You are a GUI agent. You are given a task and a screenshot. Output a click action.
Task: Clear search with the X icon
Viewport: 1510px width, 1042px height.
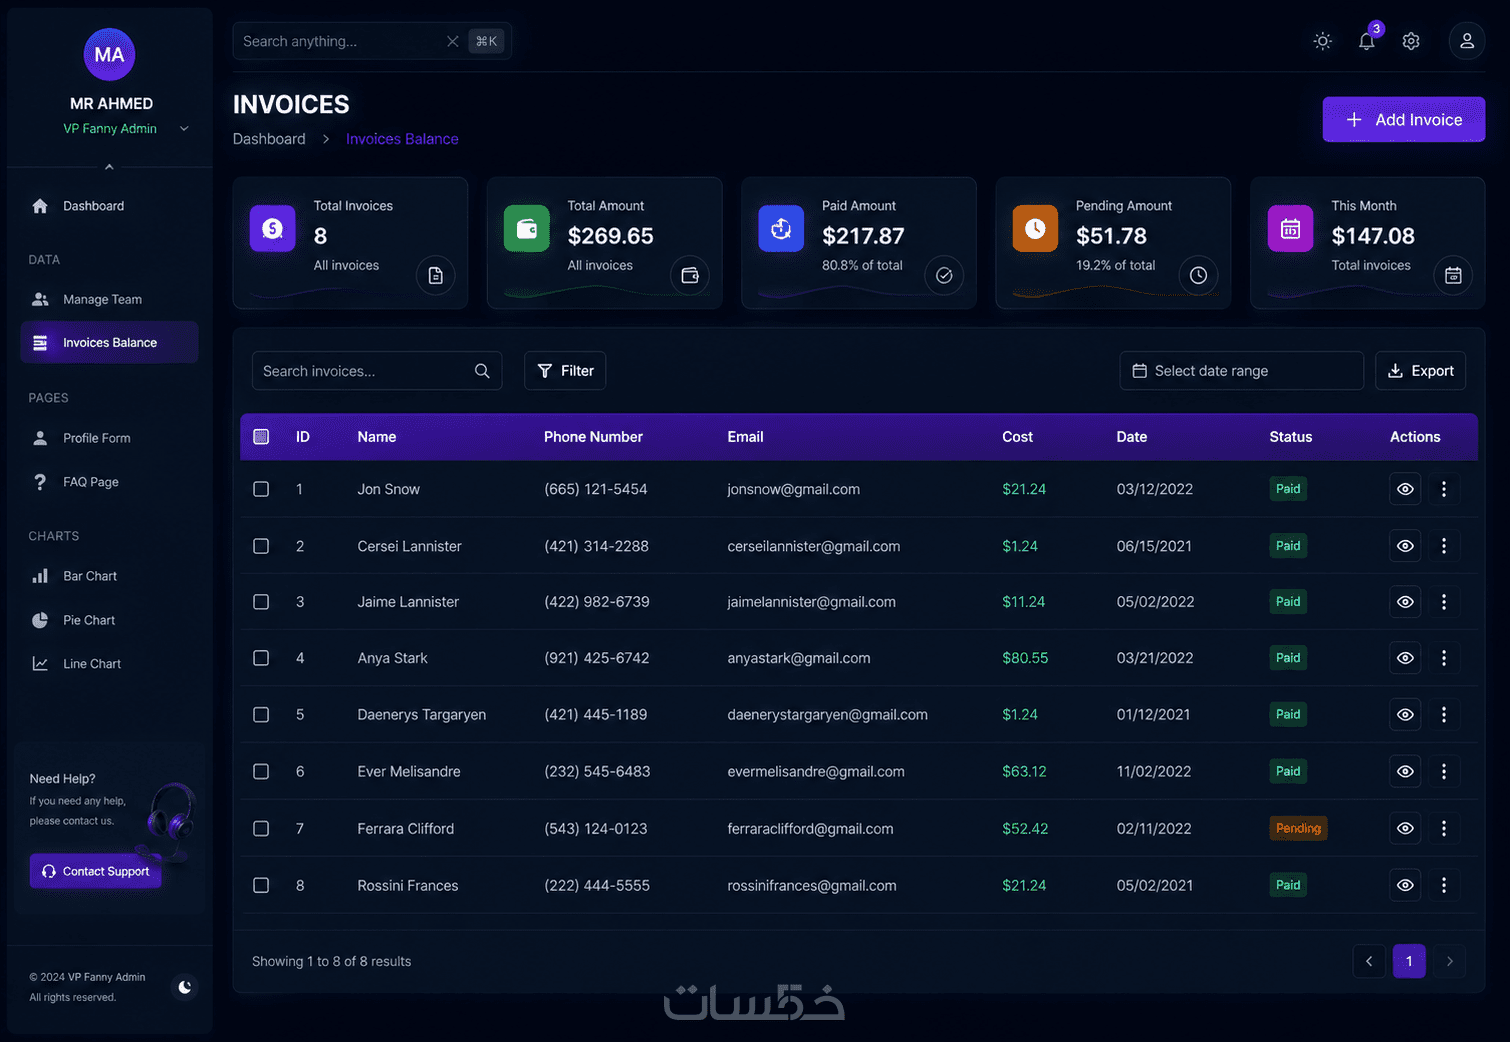click(x=452, y=41)
